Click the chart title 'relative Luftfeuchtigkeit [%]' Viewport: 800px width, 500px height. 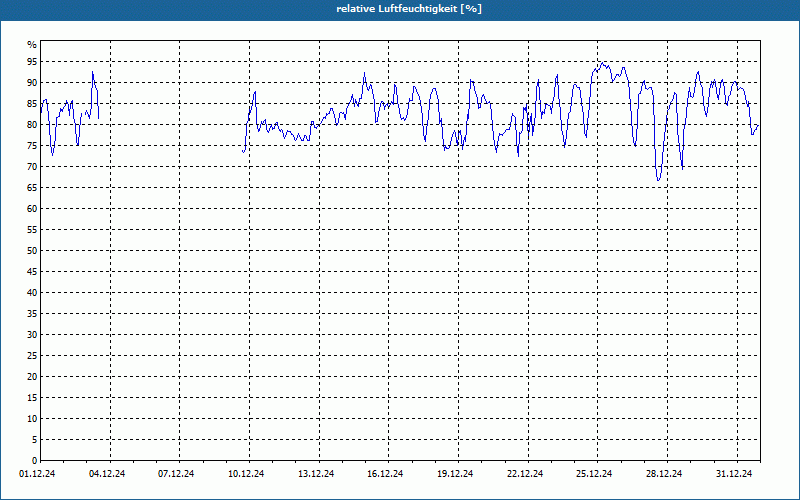tap(409, 9)
